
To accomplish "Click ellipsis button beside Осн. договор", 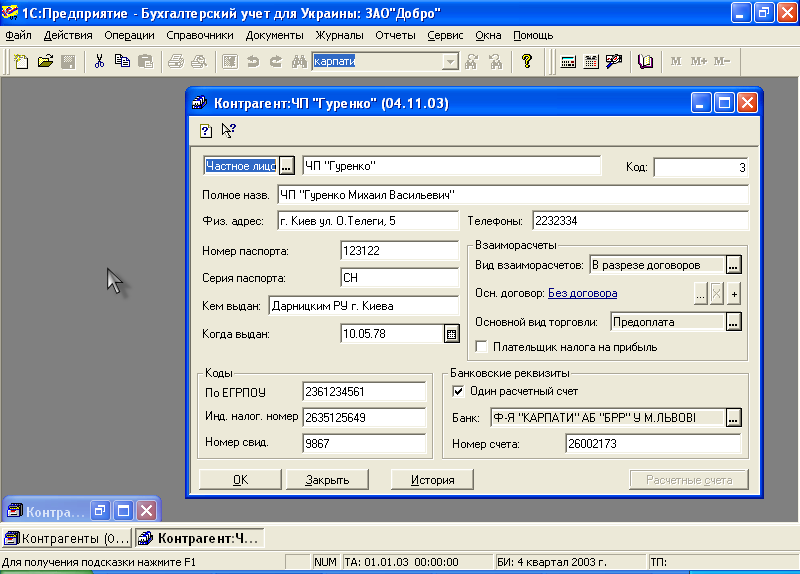I will pyautogui.click(x=701, y=294).
